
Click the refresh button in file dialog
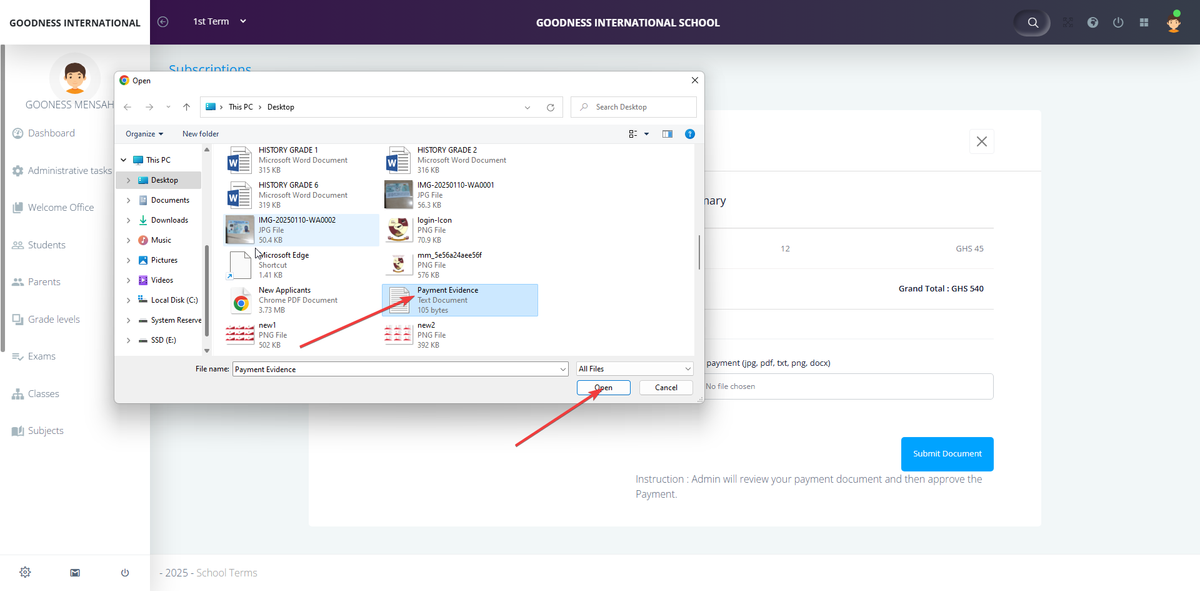coord(550,107)
